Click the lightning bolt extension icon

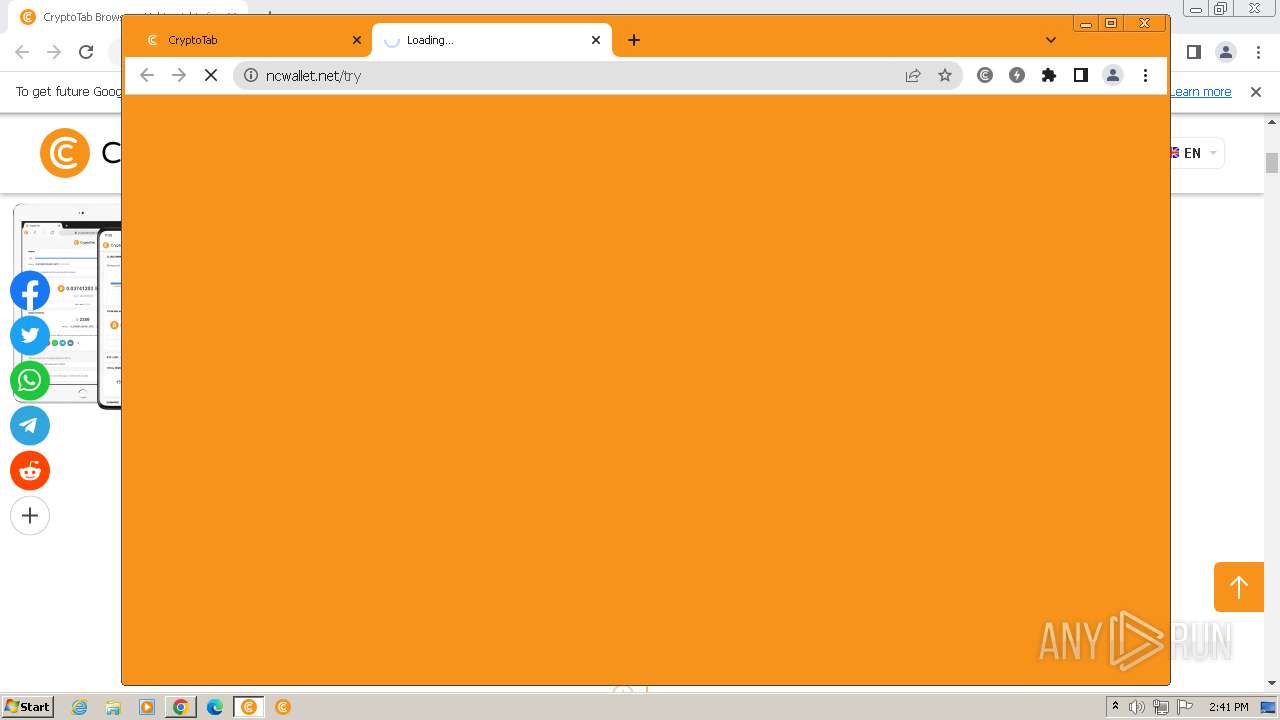[1017, 75]
